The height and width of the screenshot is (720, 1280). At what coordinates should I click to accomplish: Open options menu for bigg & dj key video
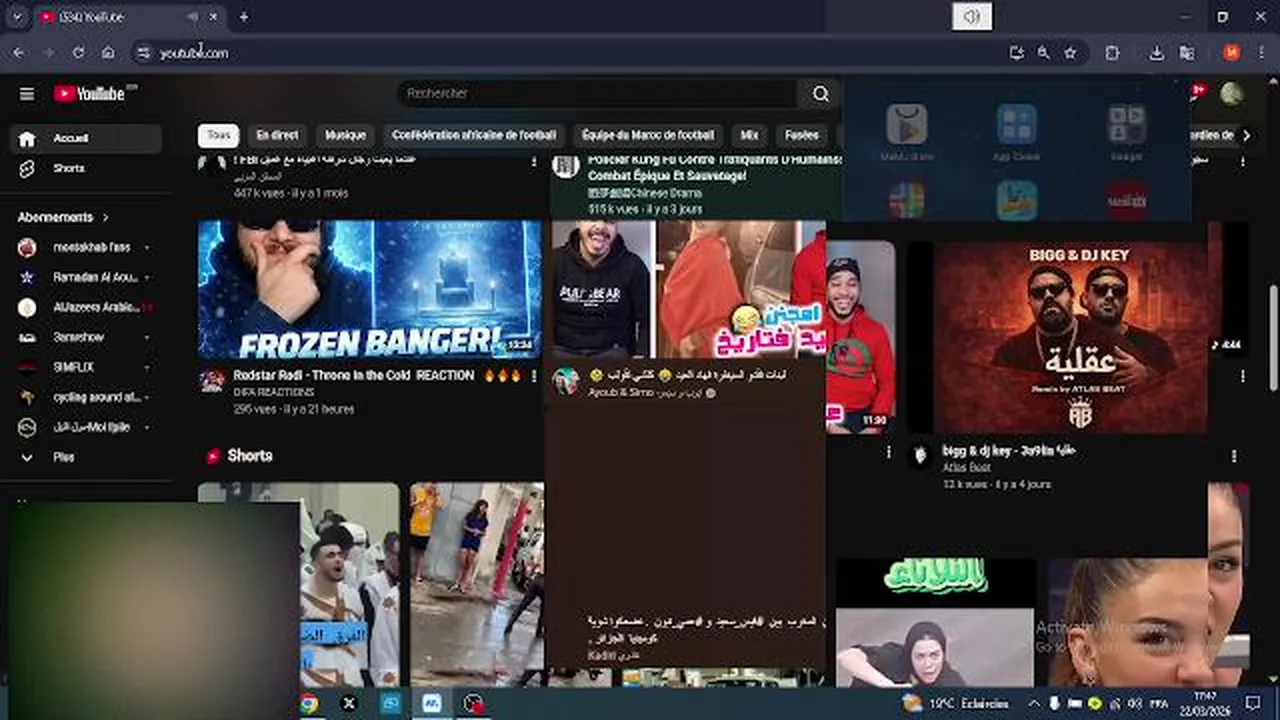click(x=1234, y=456)
